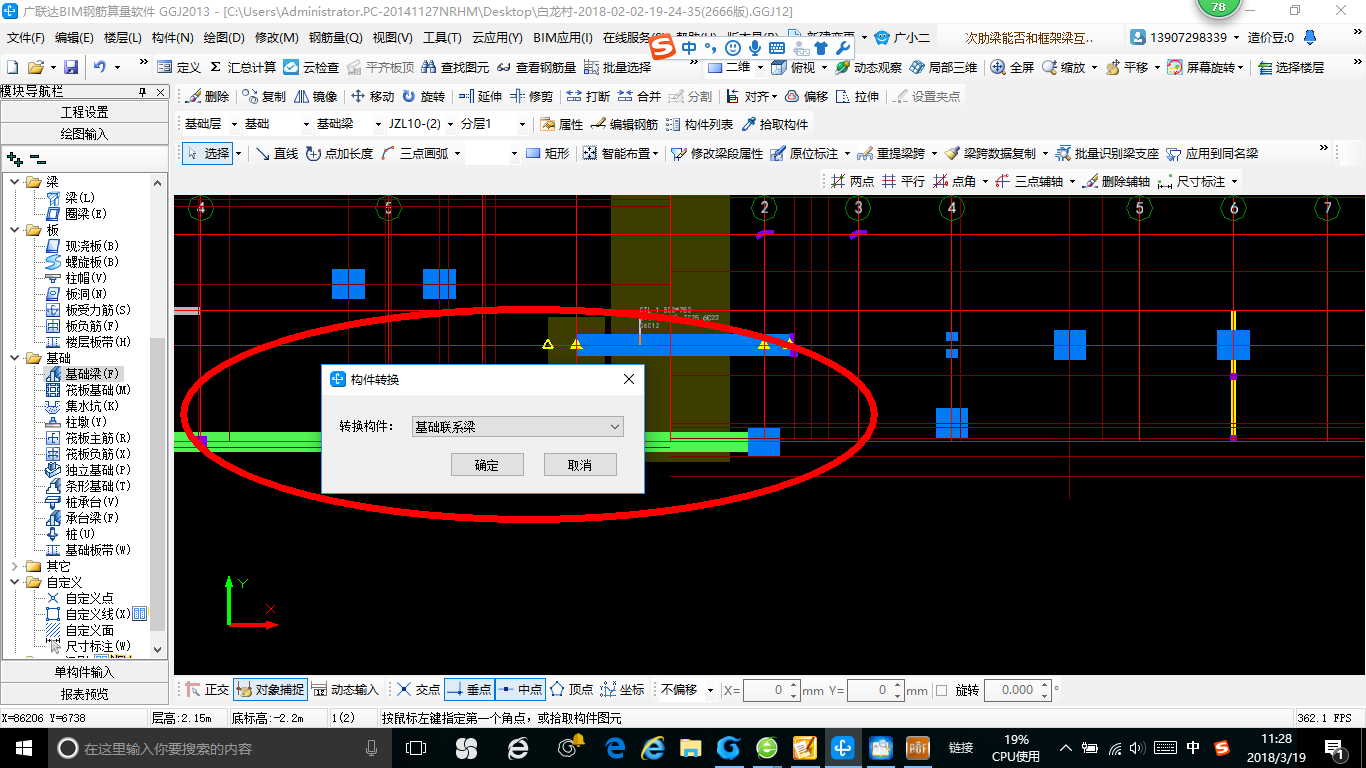This screenshot has width=1366, height=768.
Task: Open the 文件(F) menu
Action: (26, 38)
